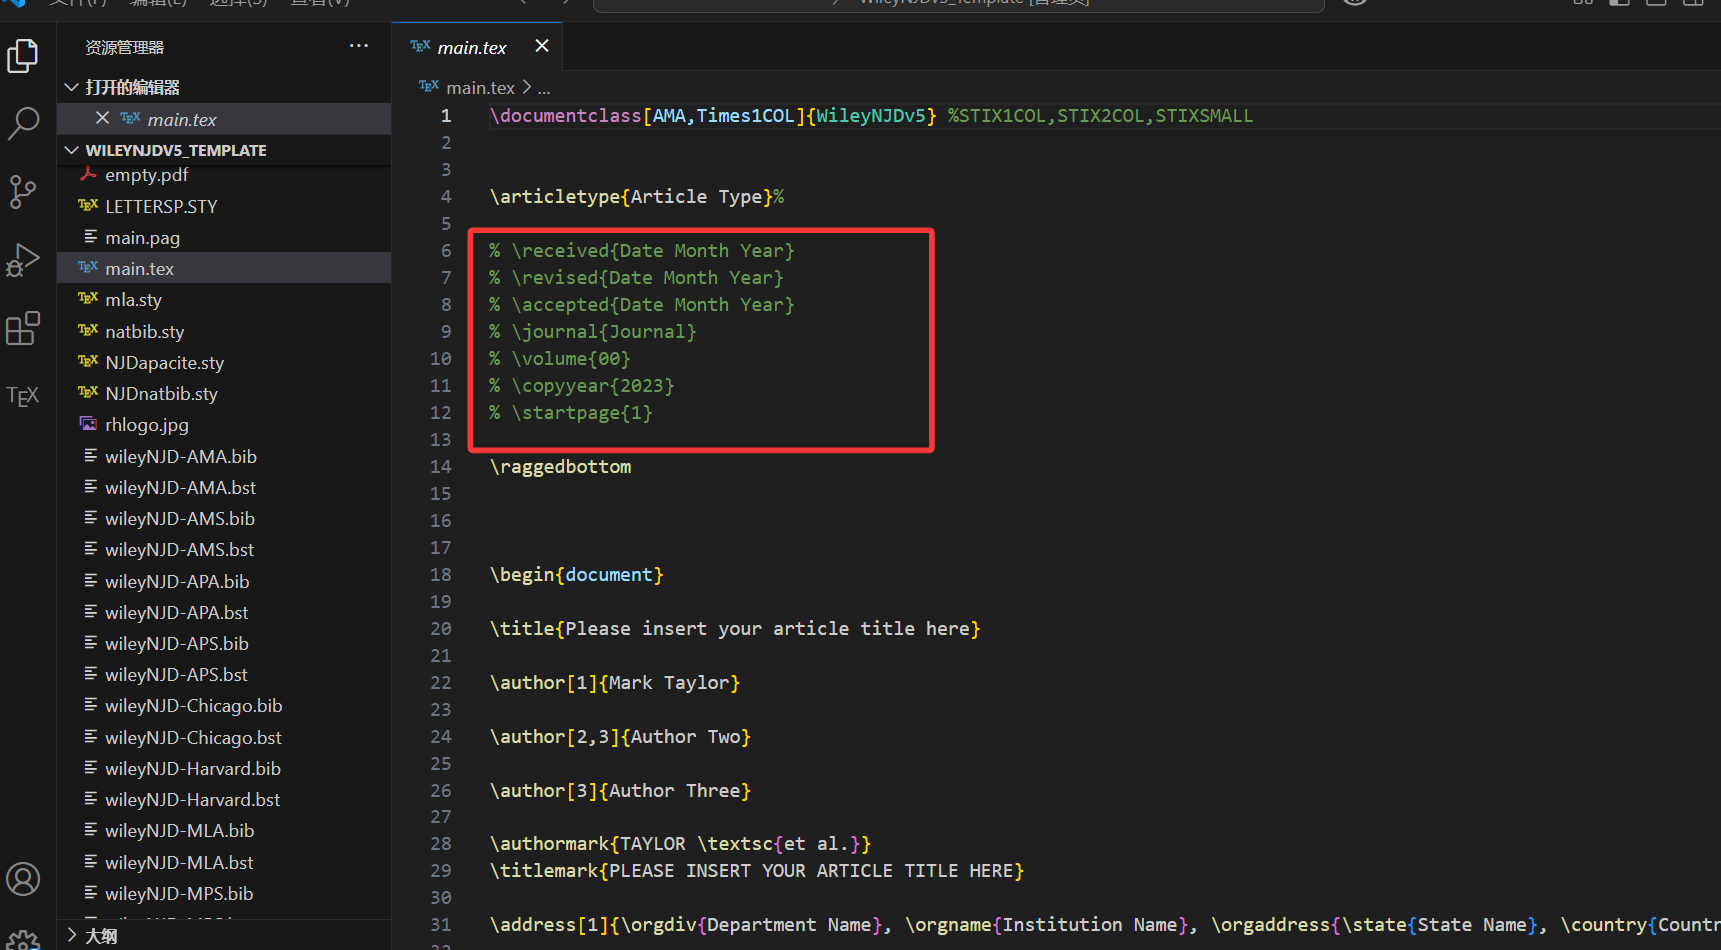This screenshot has width=1721, height=950.
Task: Open the breadcrumb ellipsis after main.tex
Action: tap(544, 88)
